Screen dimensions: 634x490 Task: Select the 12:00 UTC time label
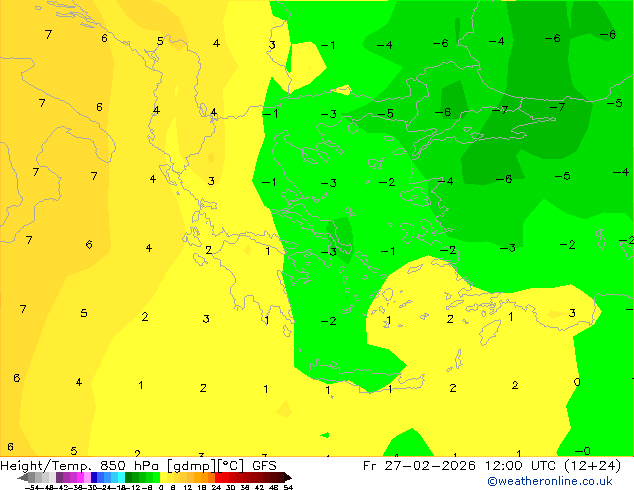520,465
